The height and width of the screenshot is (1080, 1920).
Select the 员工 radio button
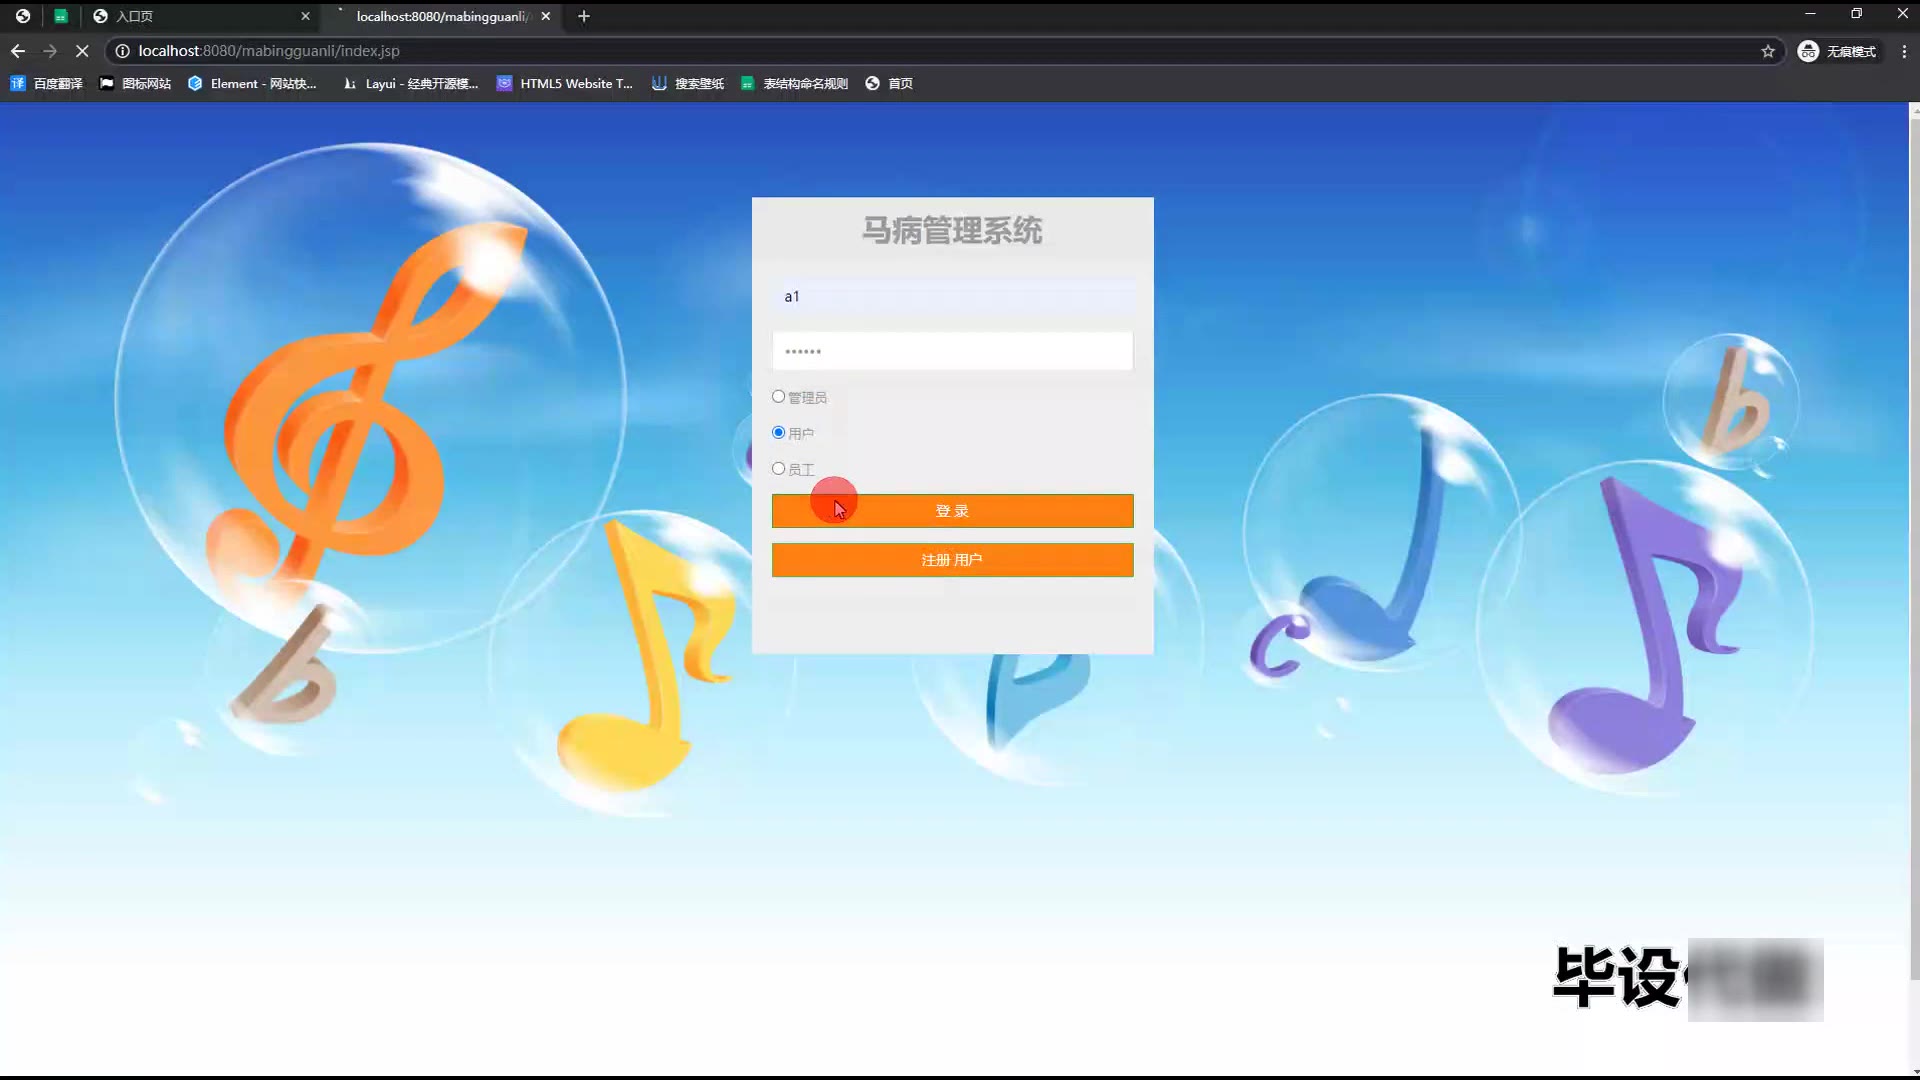[778, 469]
